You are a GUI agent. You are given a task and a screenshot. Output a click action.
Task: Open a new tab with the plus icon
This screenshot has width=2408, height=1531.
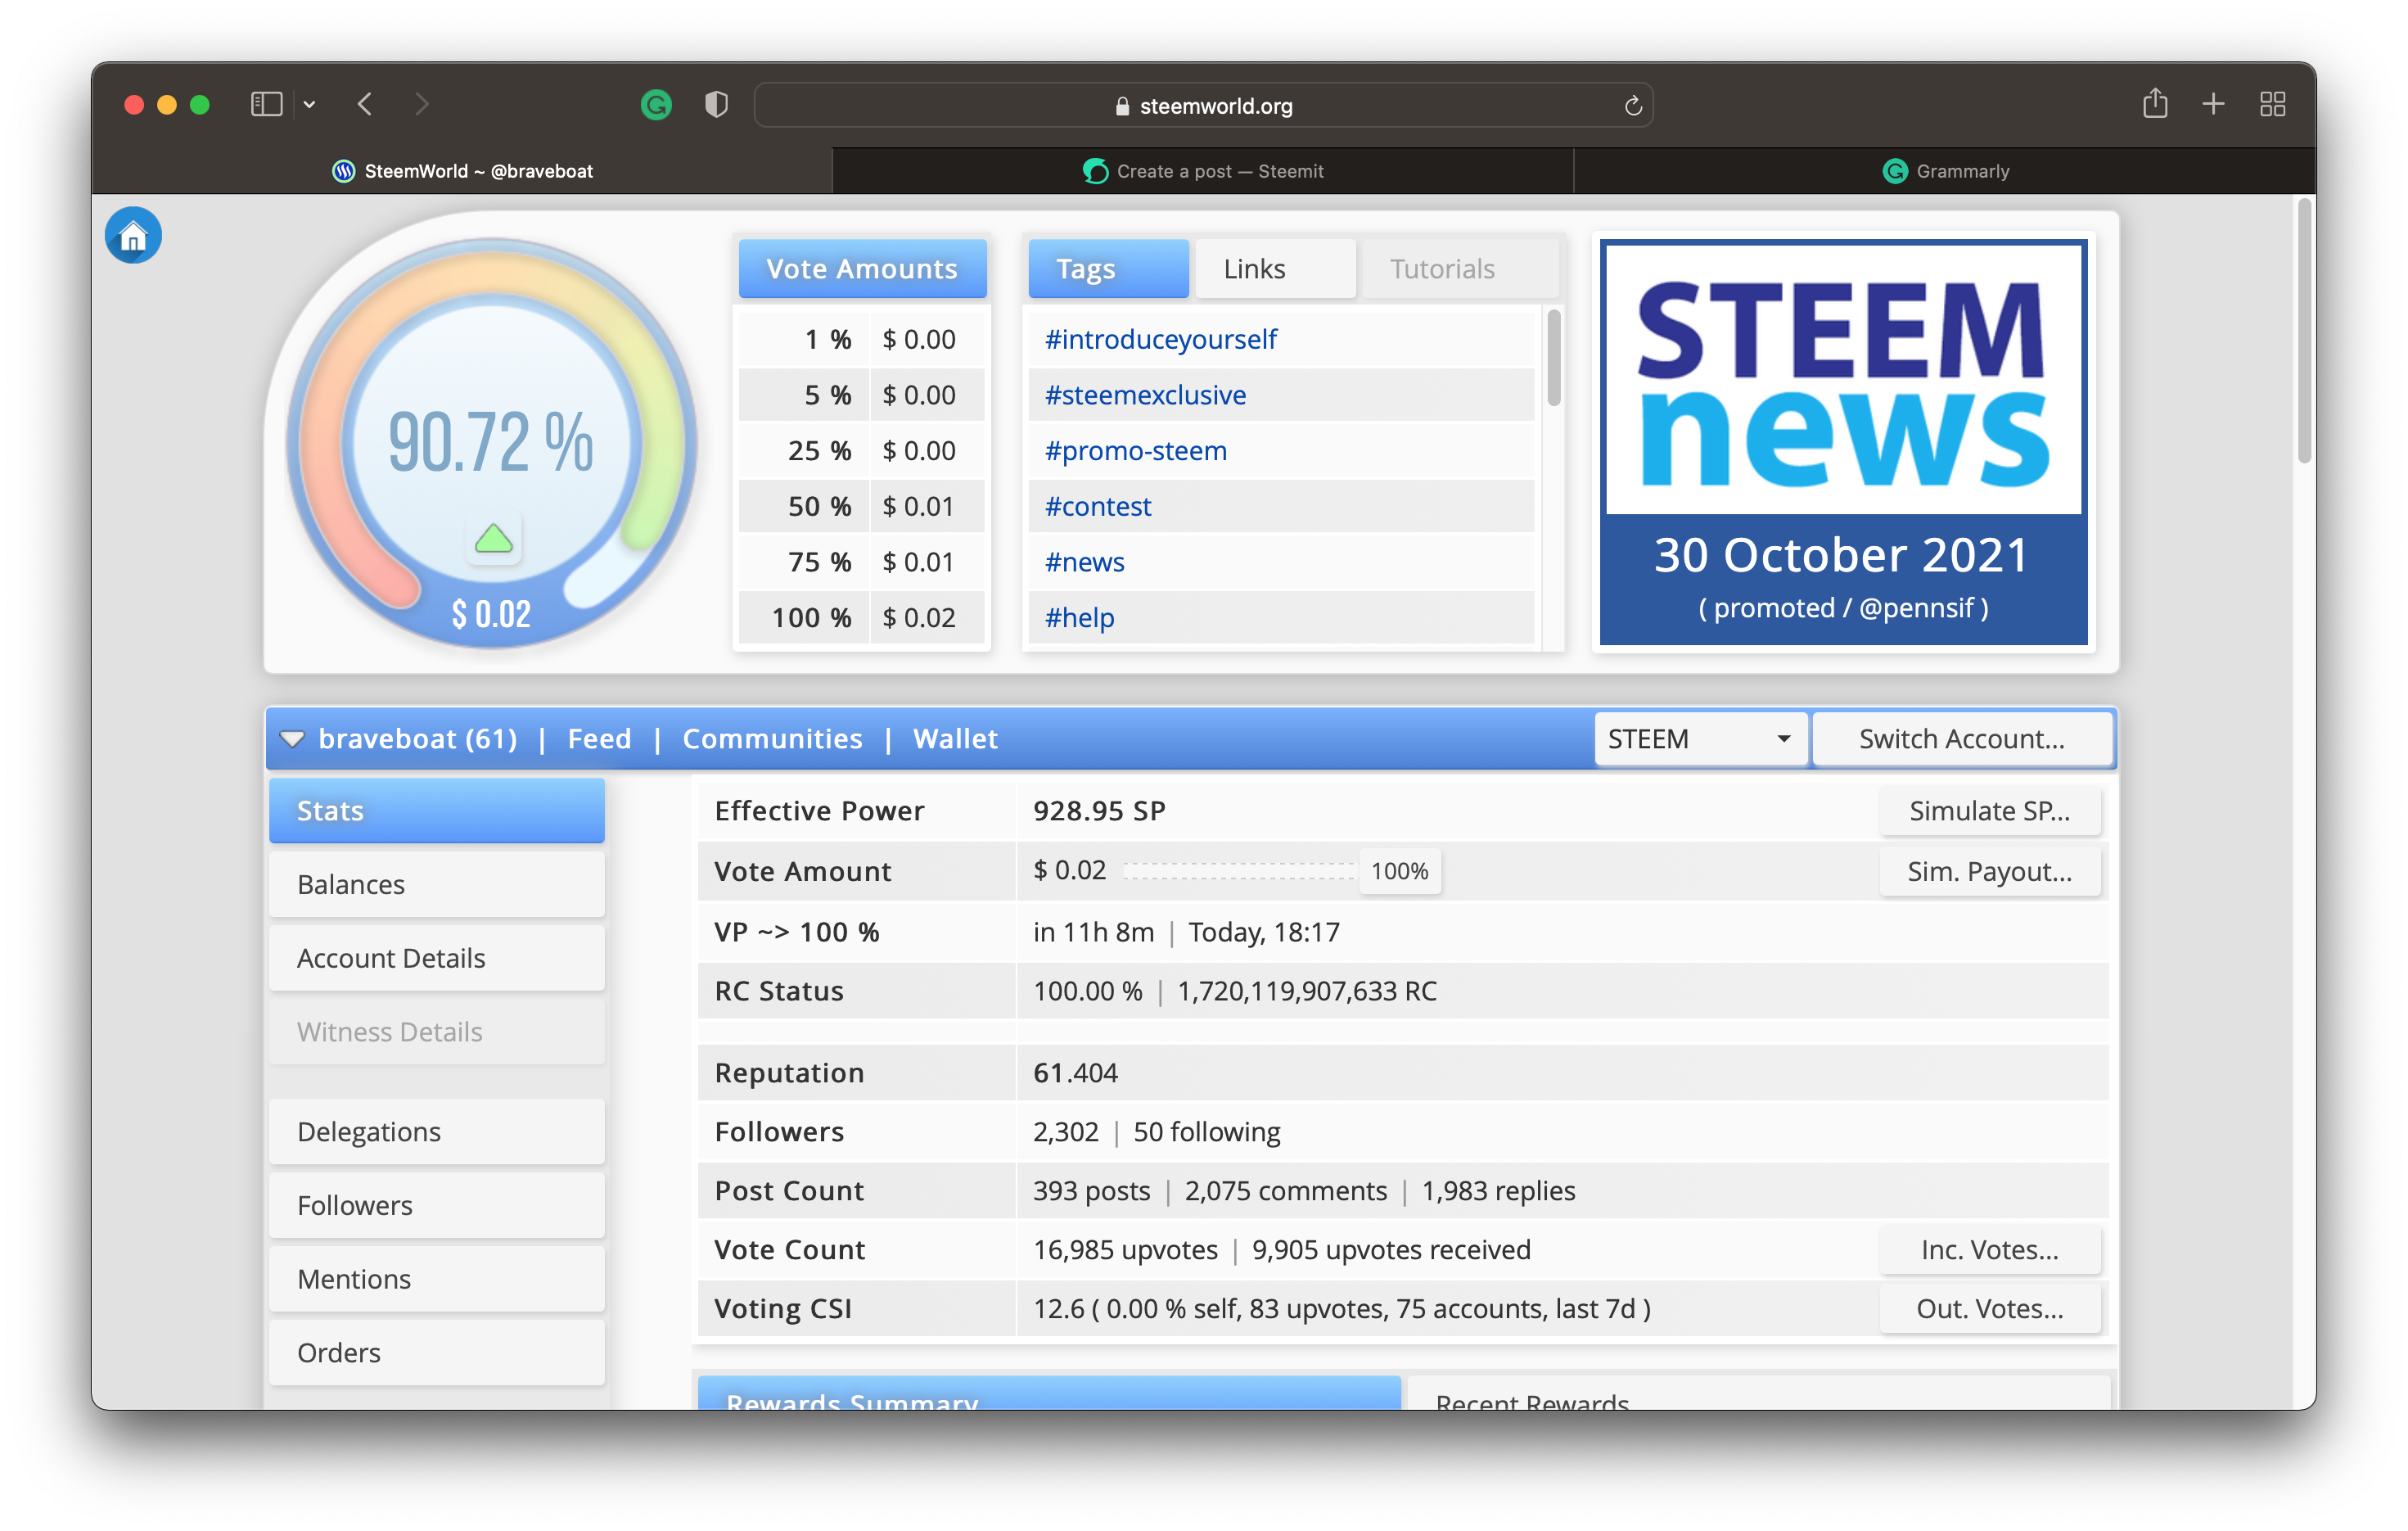pos(2213,104)
